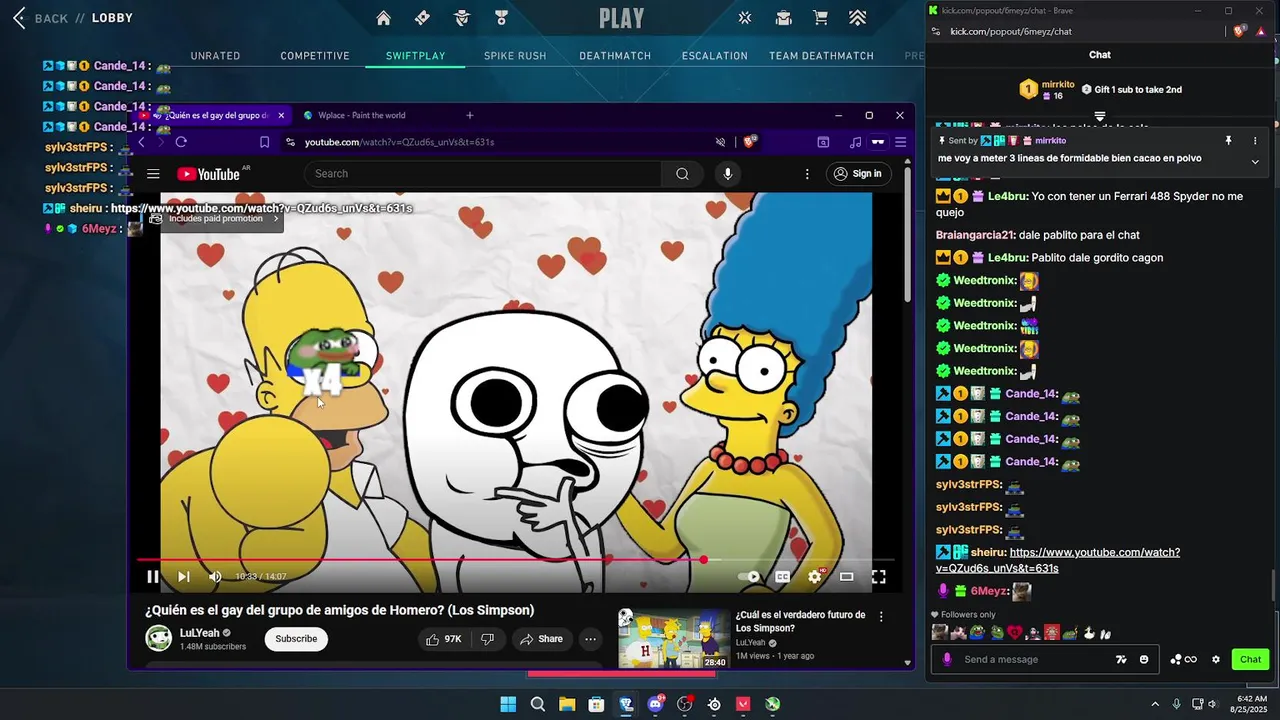The image size is (1280, 720).
Task: Open the YouTube settings three-dot menu
Action: (x=807, y=174)
